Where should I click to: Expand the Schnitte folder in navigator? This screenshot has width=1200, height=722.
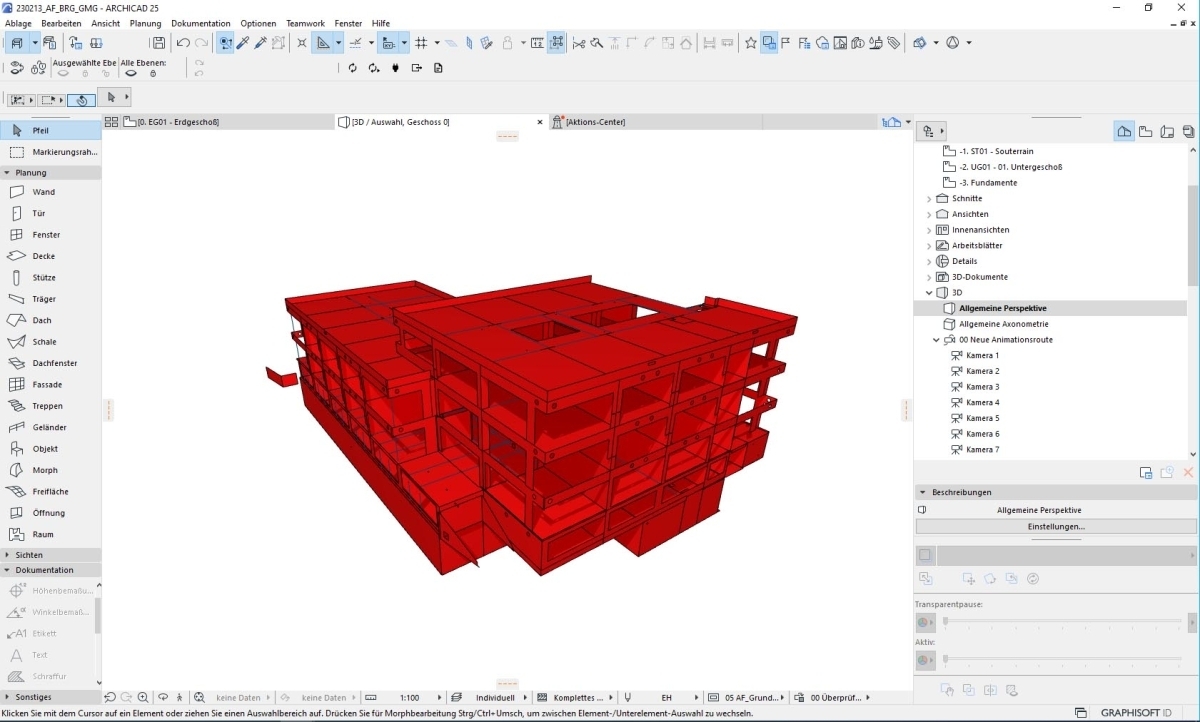coord(929,199)
